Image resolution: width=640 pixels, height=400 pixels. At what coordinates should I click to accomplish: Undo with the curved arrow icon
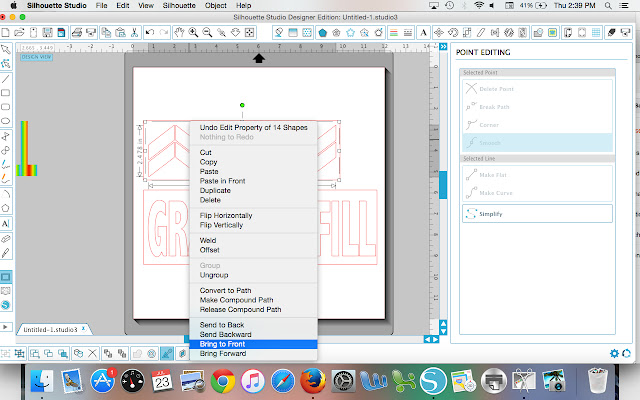(150, 33)
